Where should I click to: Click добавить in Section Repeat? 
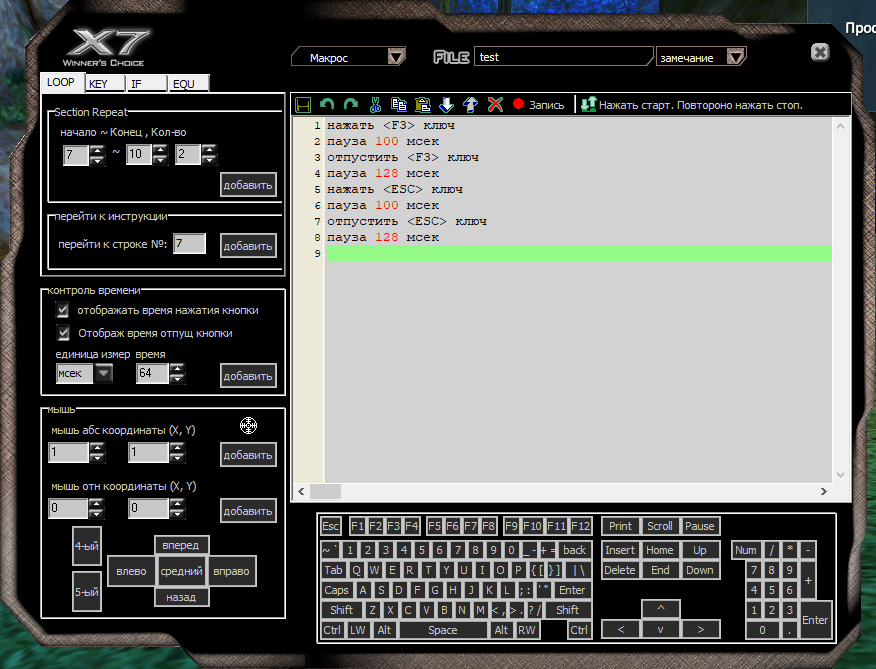[248, 185]
